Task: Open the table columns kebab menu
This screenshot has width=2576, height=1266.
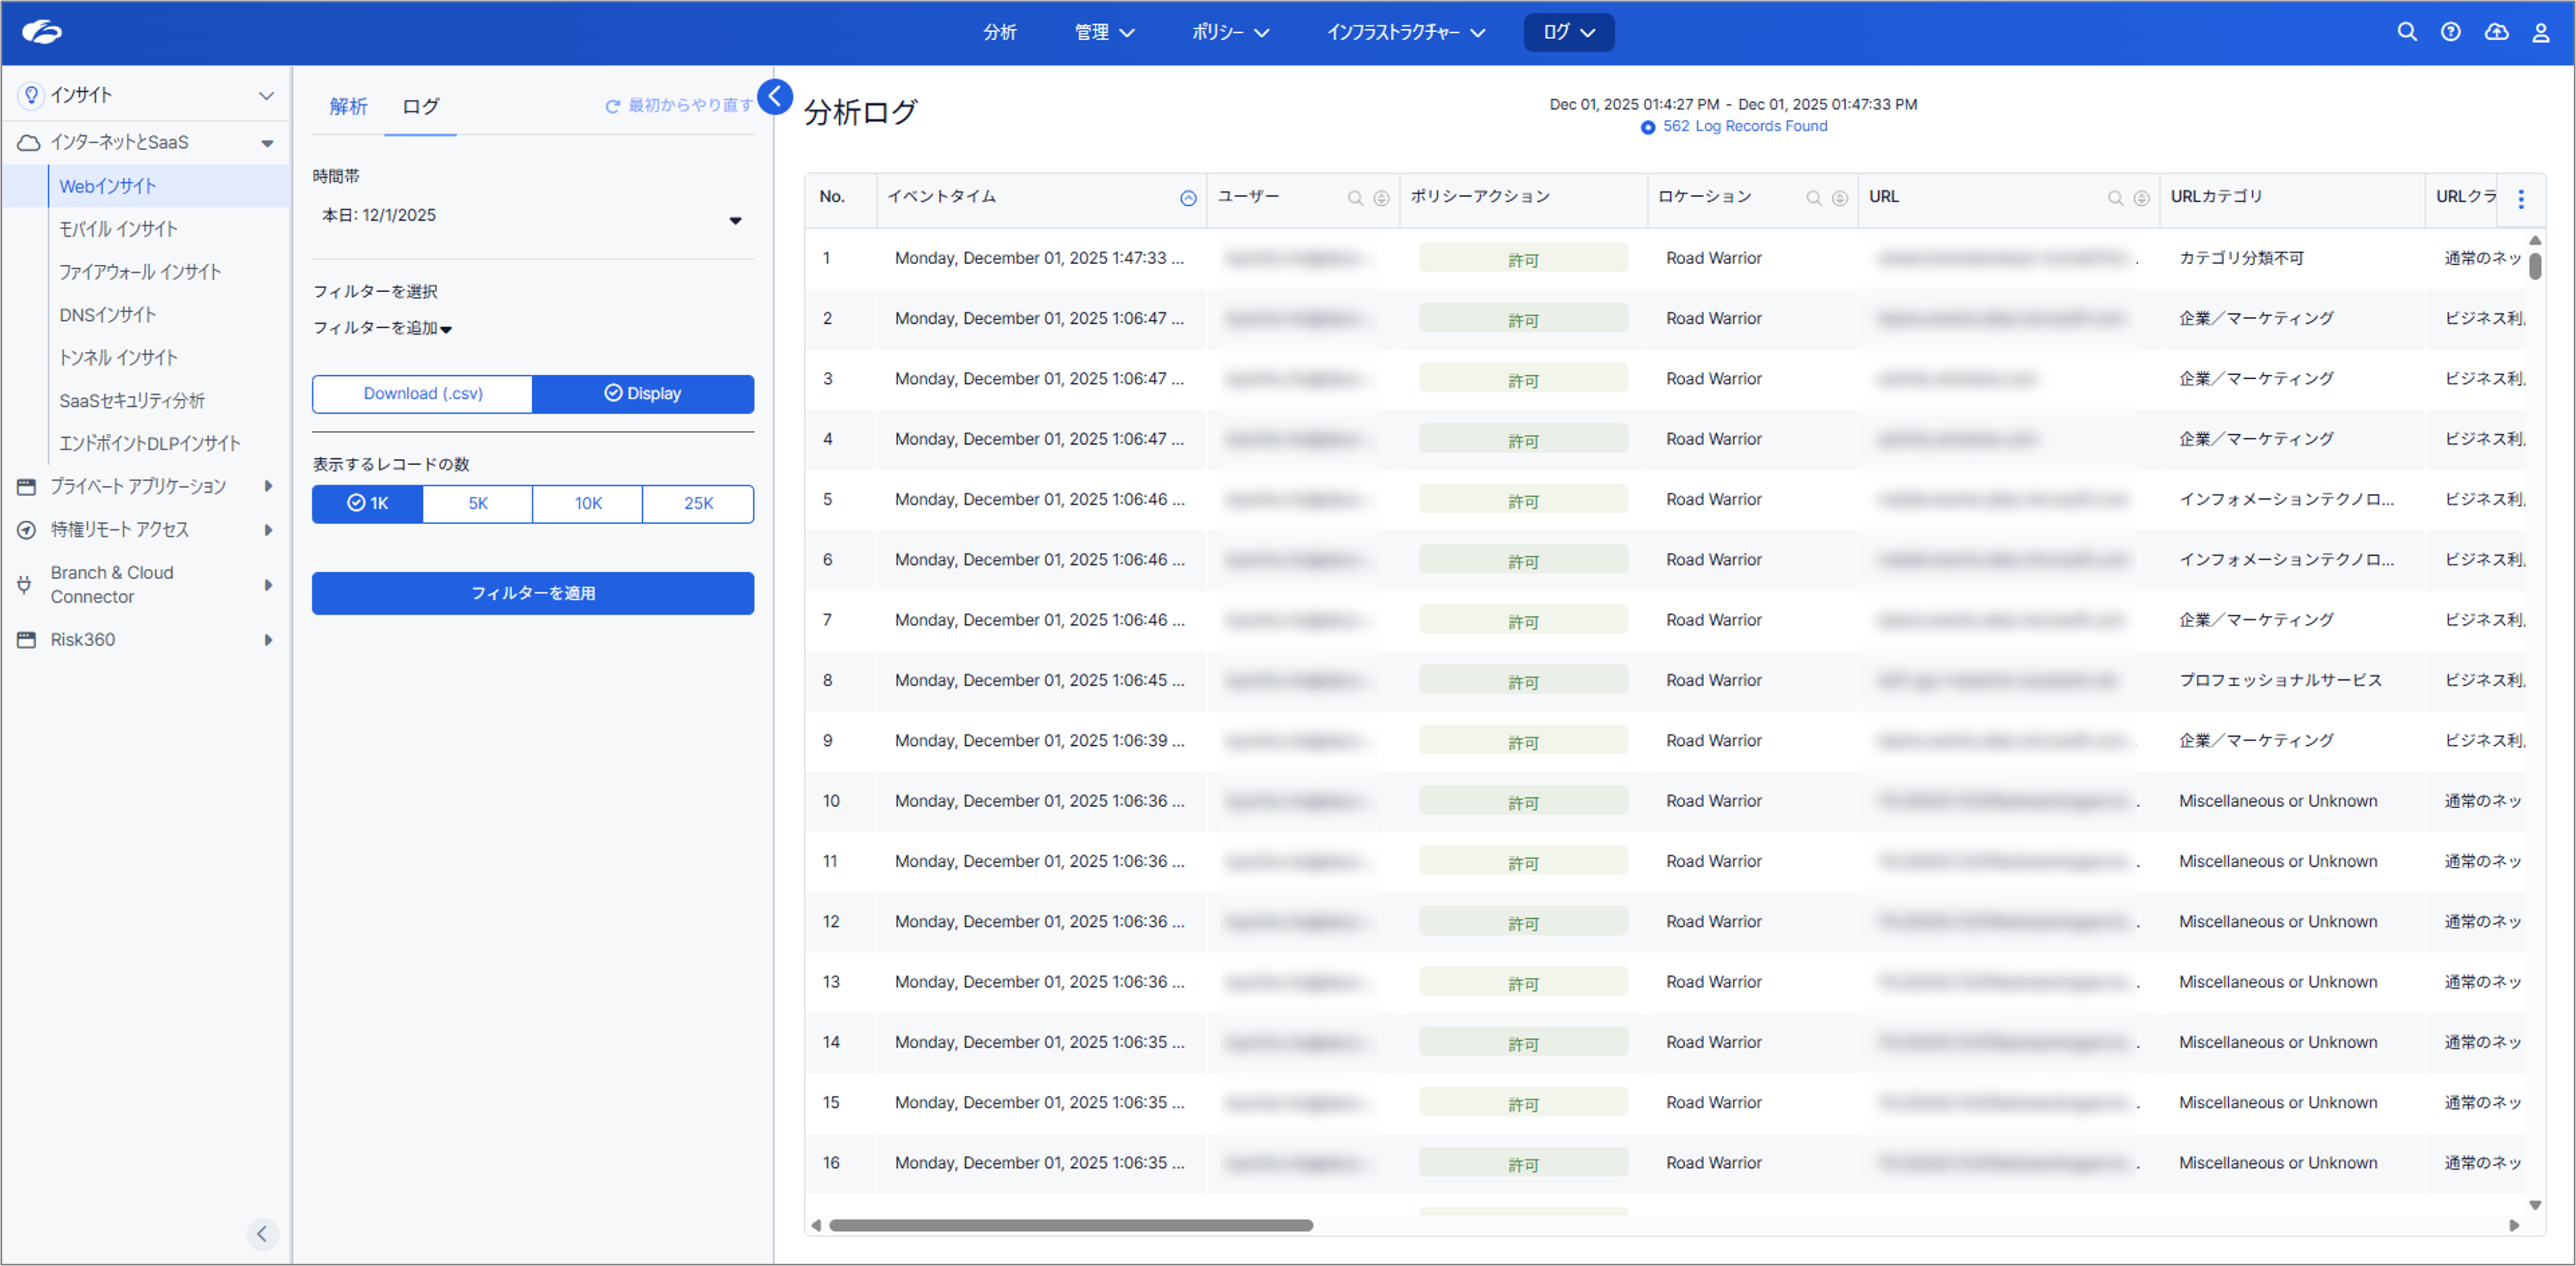Action: click(x=2520, y=199)
